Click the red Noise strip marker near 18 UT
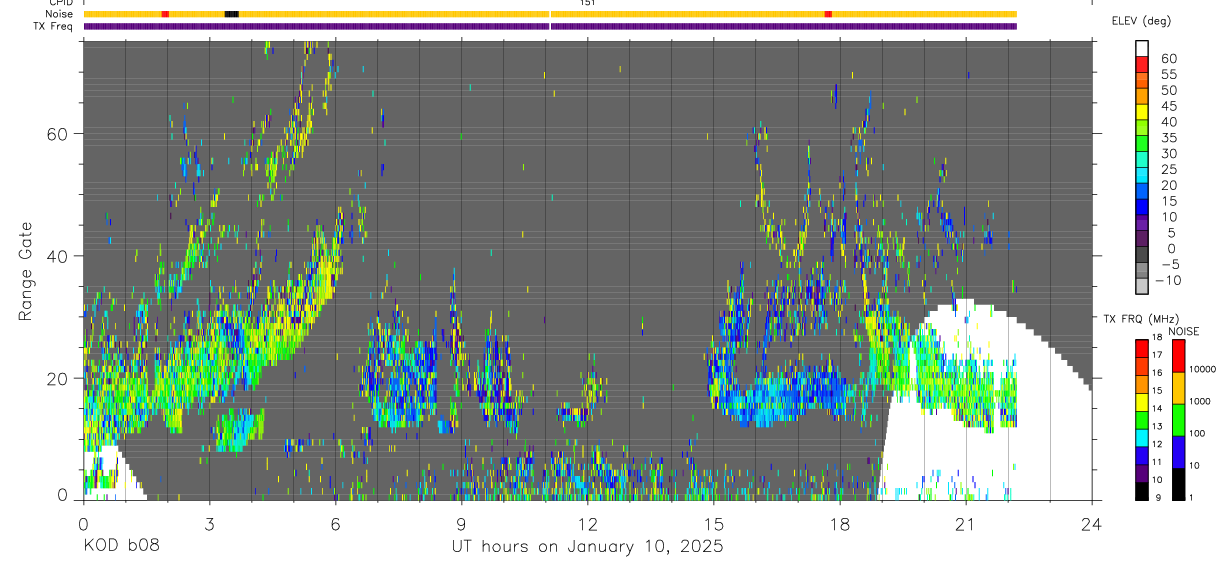Image resolution: width=1228 pixels, height=567 pixels. point(828,14)
